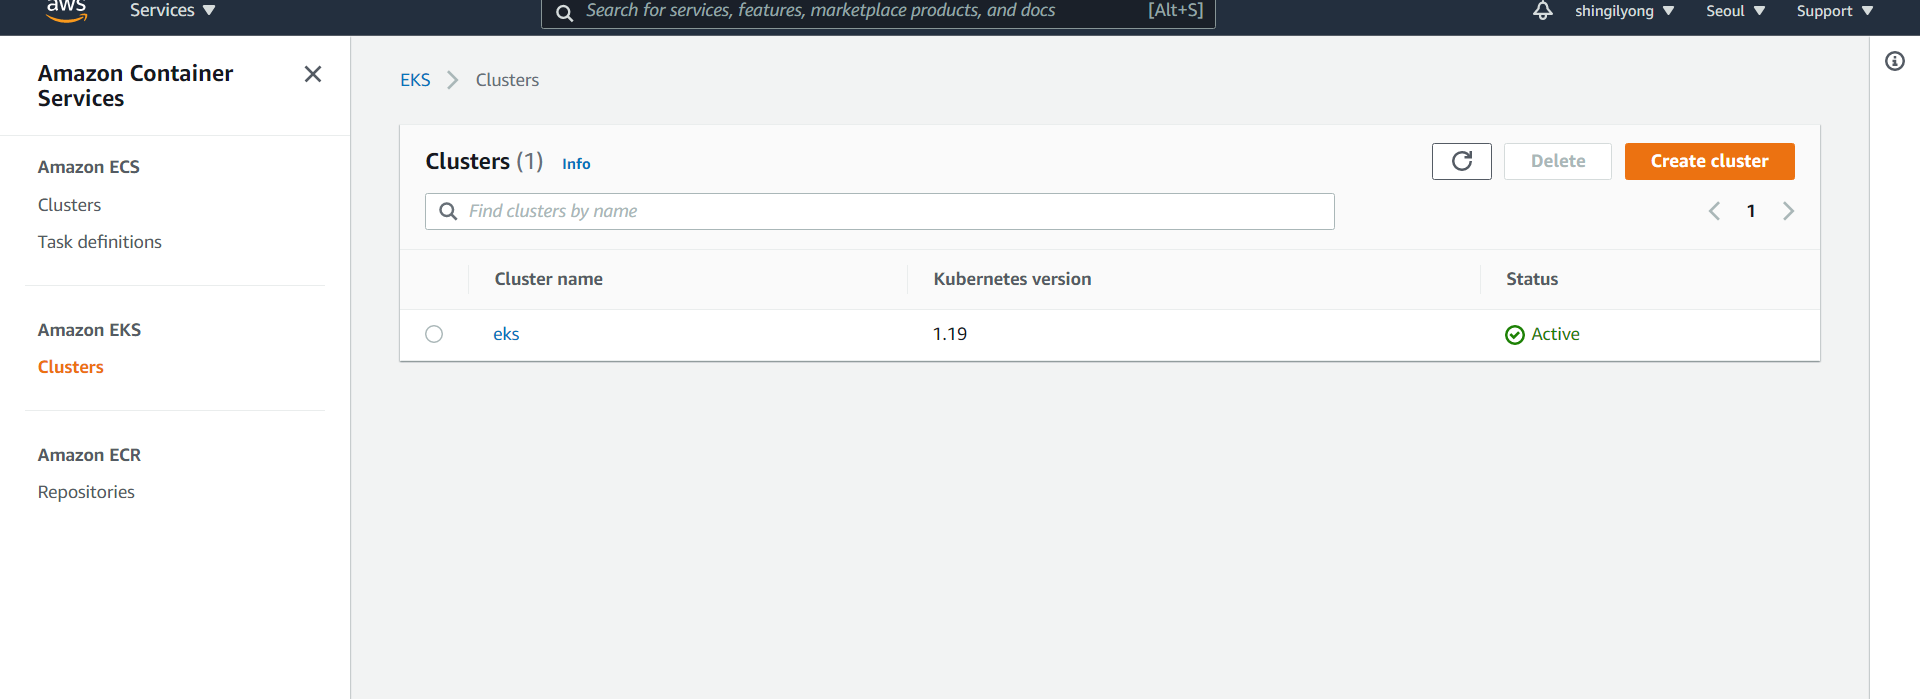Click the Active status check icon

pos(1515,335)
